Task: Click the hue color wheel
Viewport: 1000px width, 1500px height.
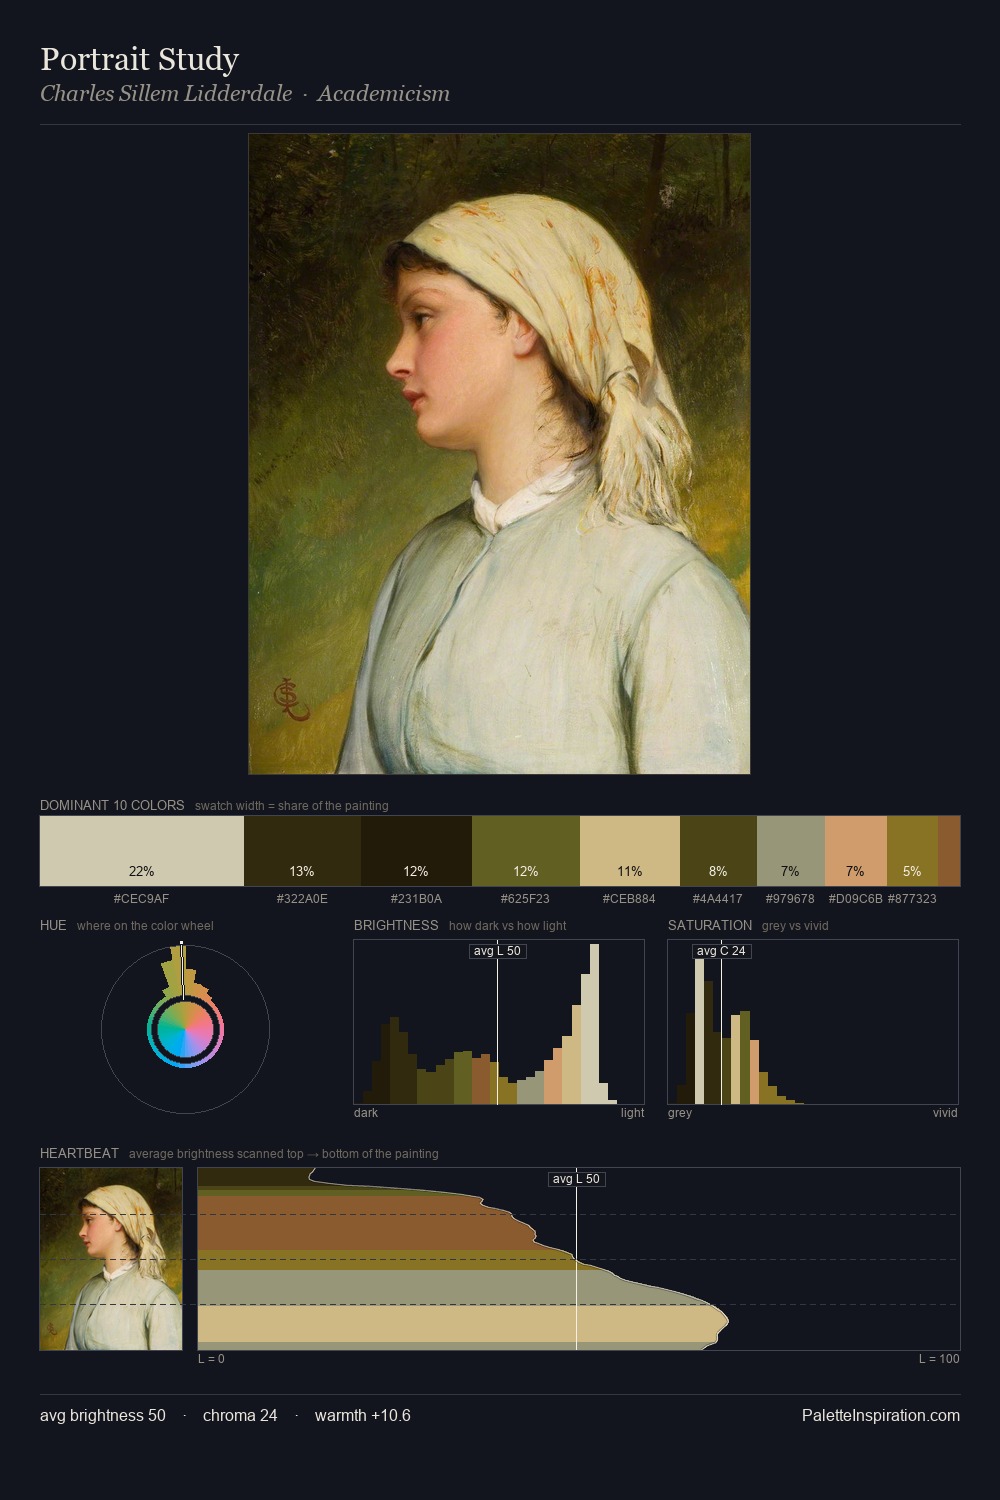Action: pyautogui.click(x=185, y=1029)
